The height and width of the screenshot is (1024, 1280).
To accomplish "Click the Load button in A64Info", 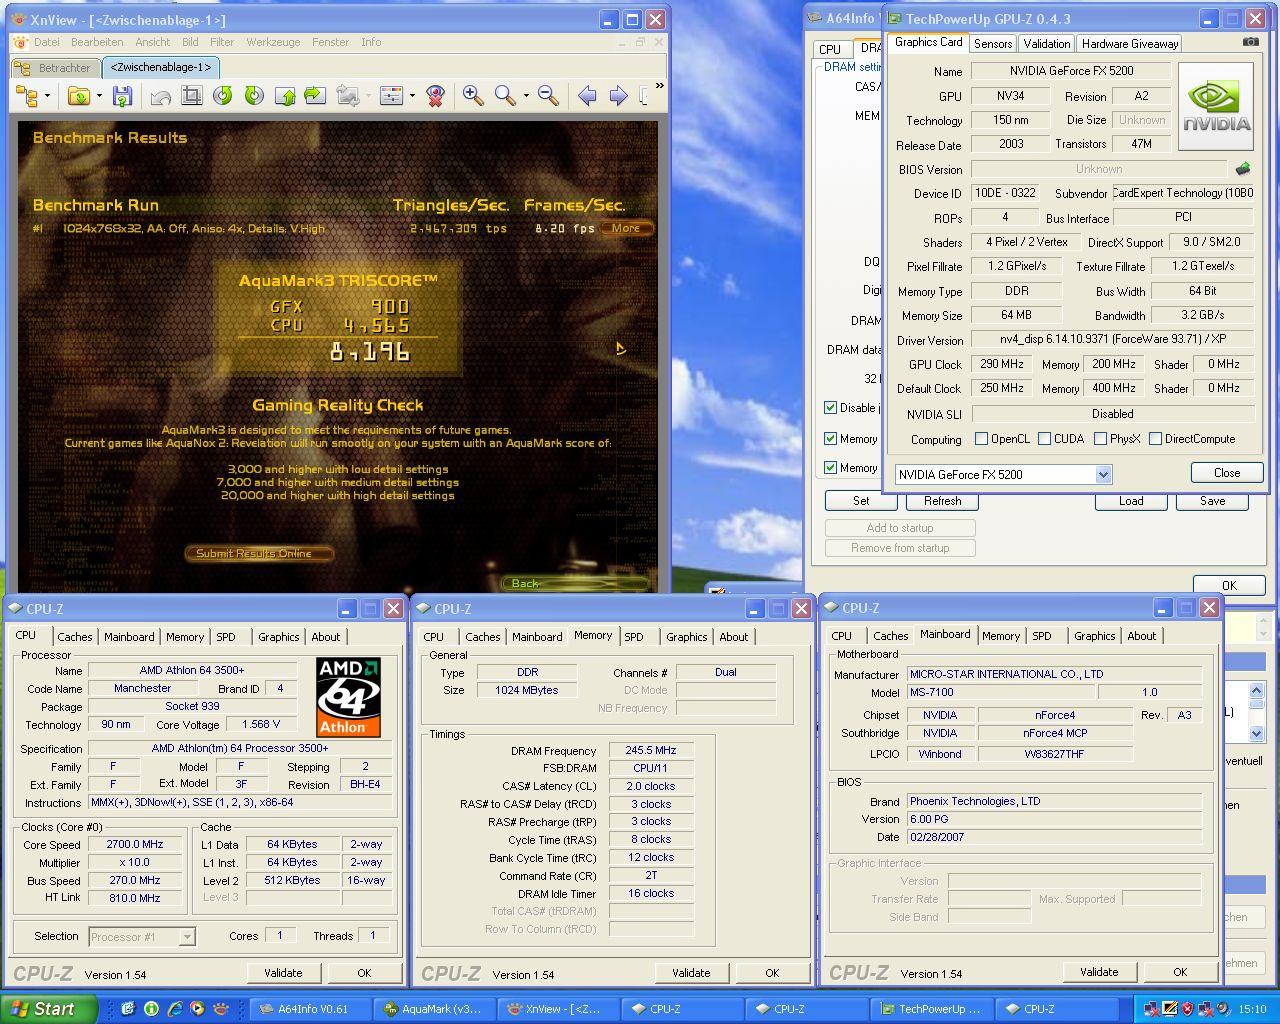I will (x=1131, y=501).
